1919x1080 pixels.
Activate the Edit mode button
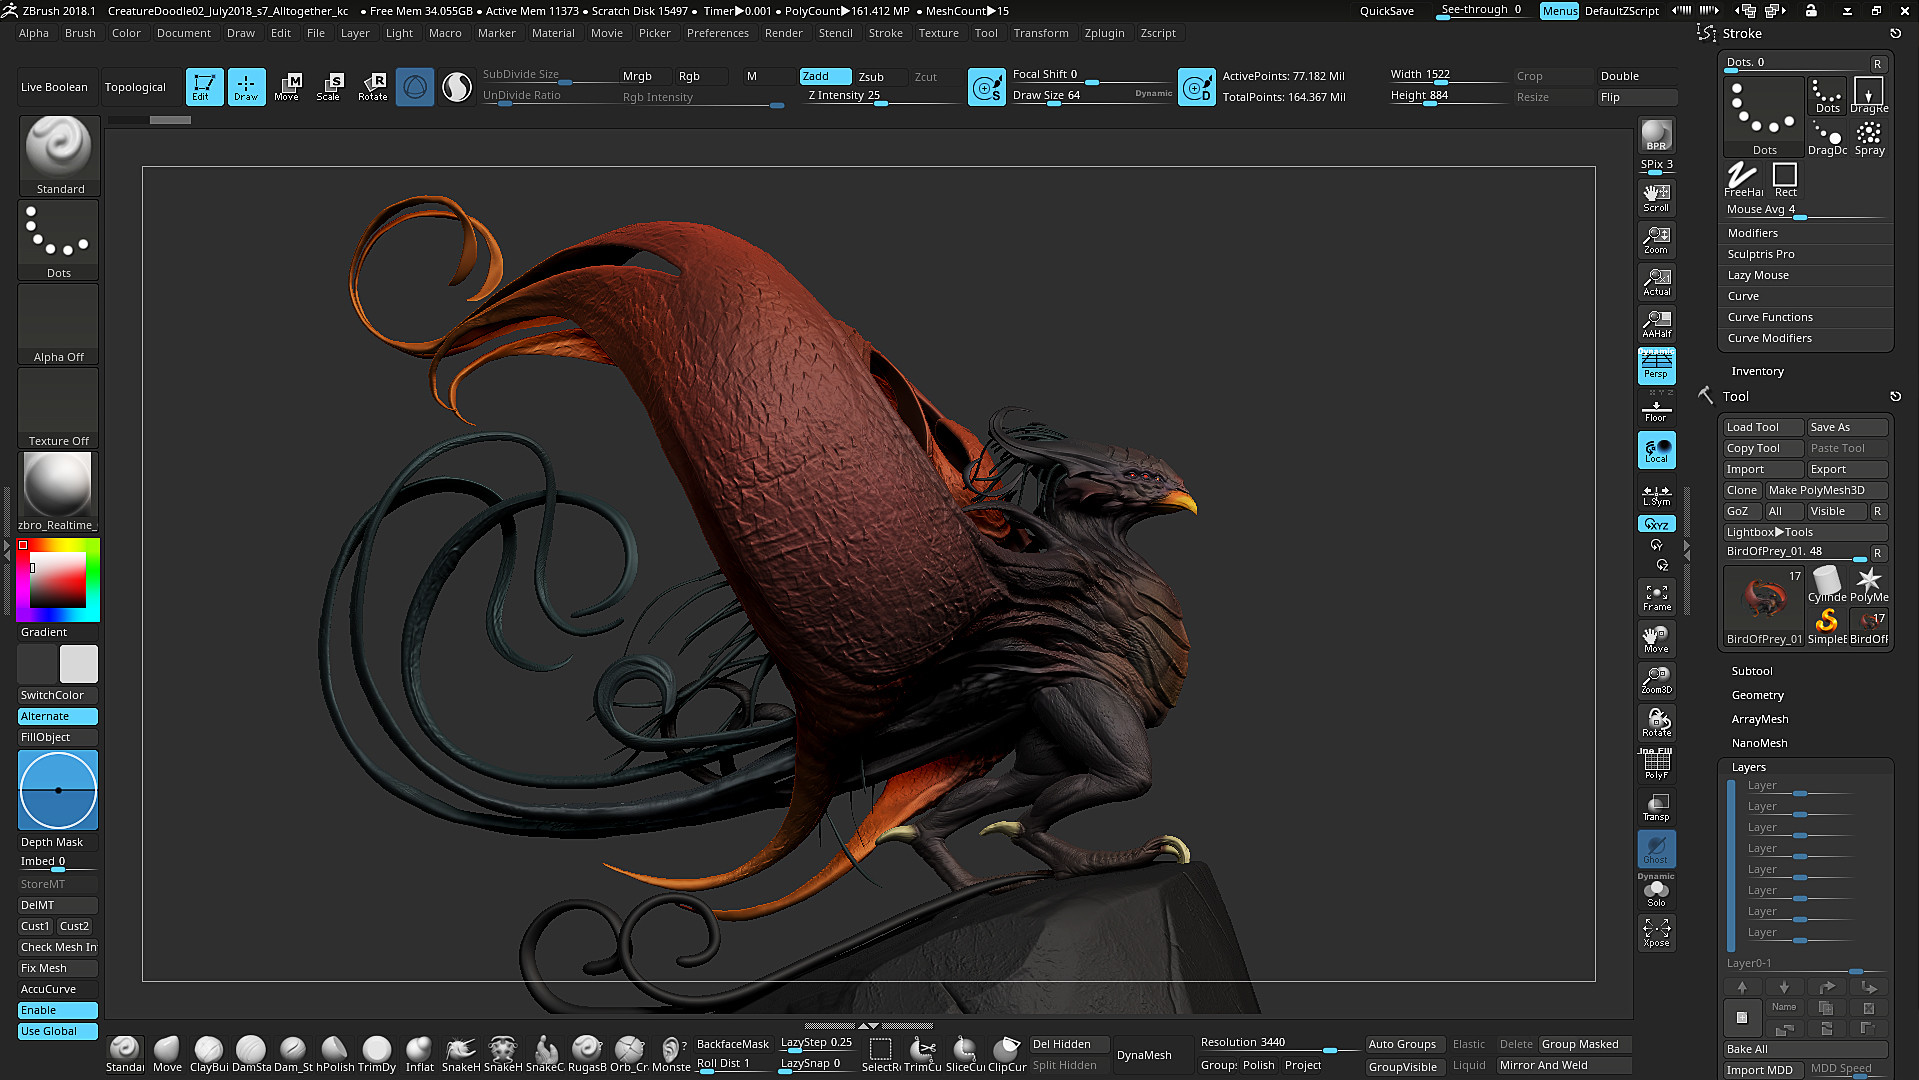click(x=204, y=87)
